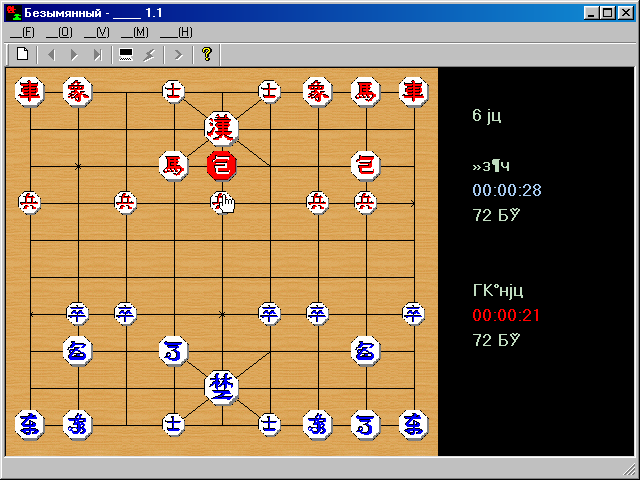The image size is (640, 480).
Task: Select blue horse on the bottom row
Action: click(366, 425)
